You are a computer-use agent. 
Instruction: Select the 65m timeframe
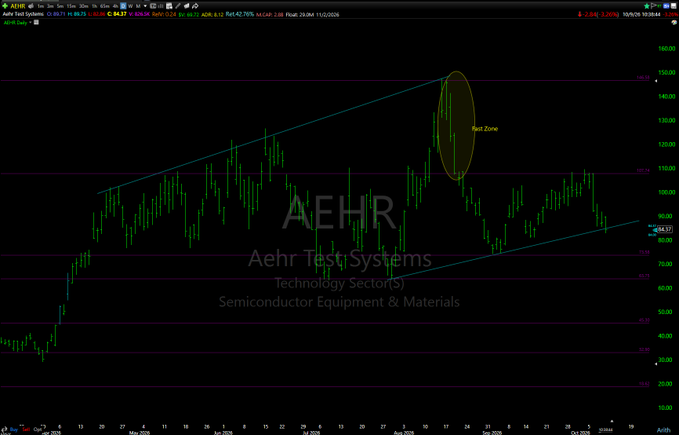click(105, 6)
